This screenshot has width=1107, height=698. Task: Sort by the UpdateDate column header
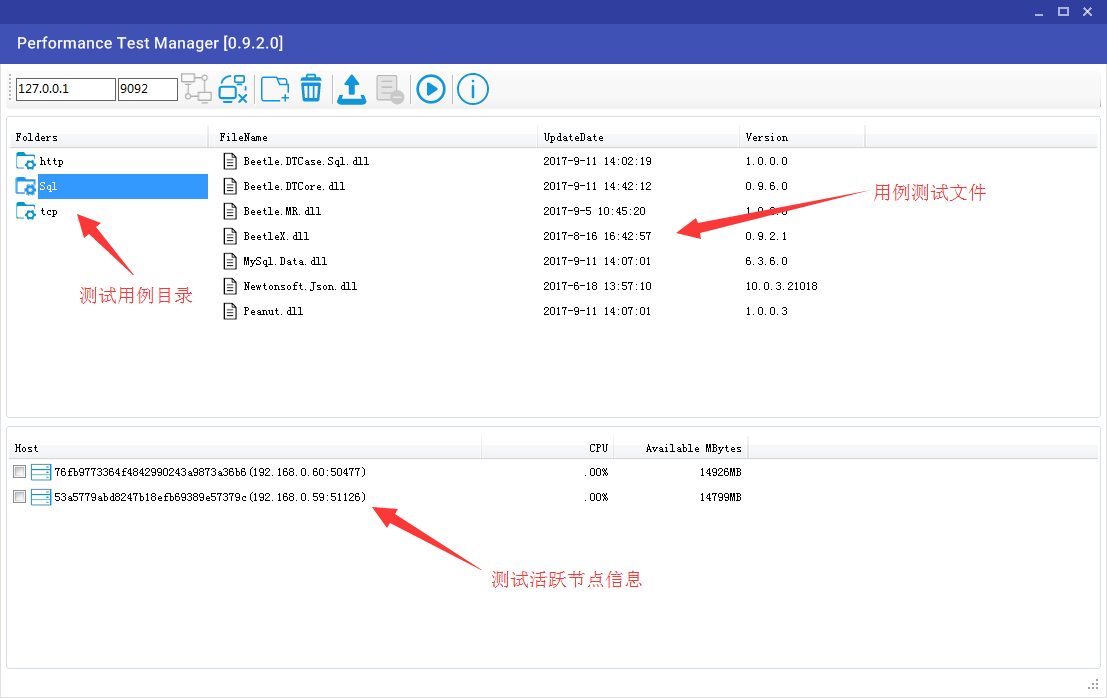click(638, 138)
